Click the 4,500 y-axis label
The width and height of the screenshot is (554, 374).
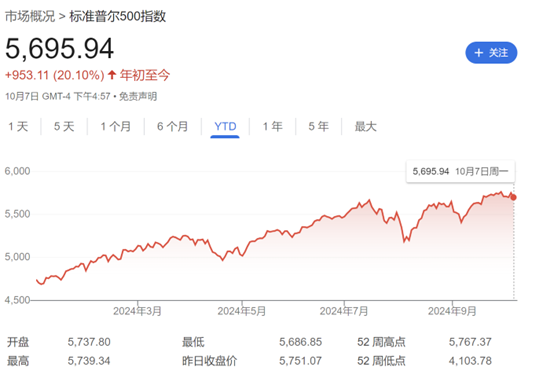[x=17, y=300]
